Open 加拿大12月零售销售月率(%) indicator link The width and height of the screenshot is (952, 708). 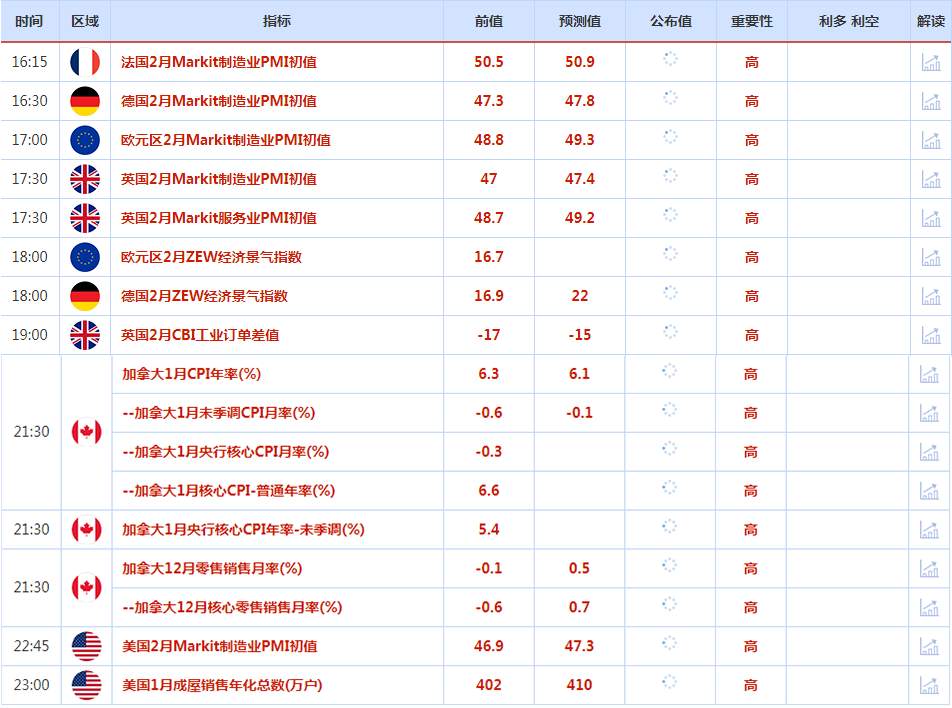(x=212, y=568)
